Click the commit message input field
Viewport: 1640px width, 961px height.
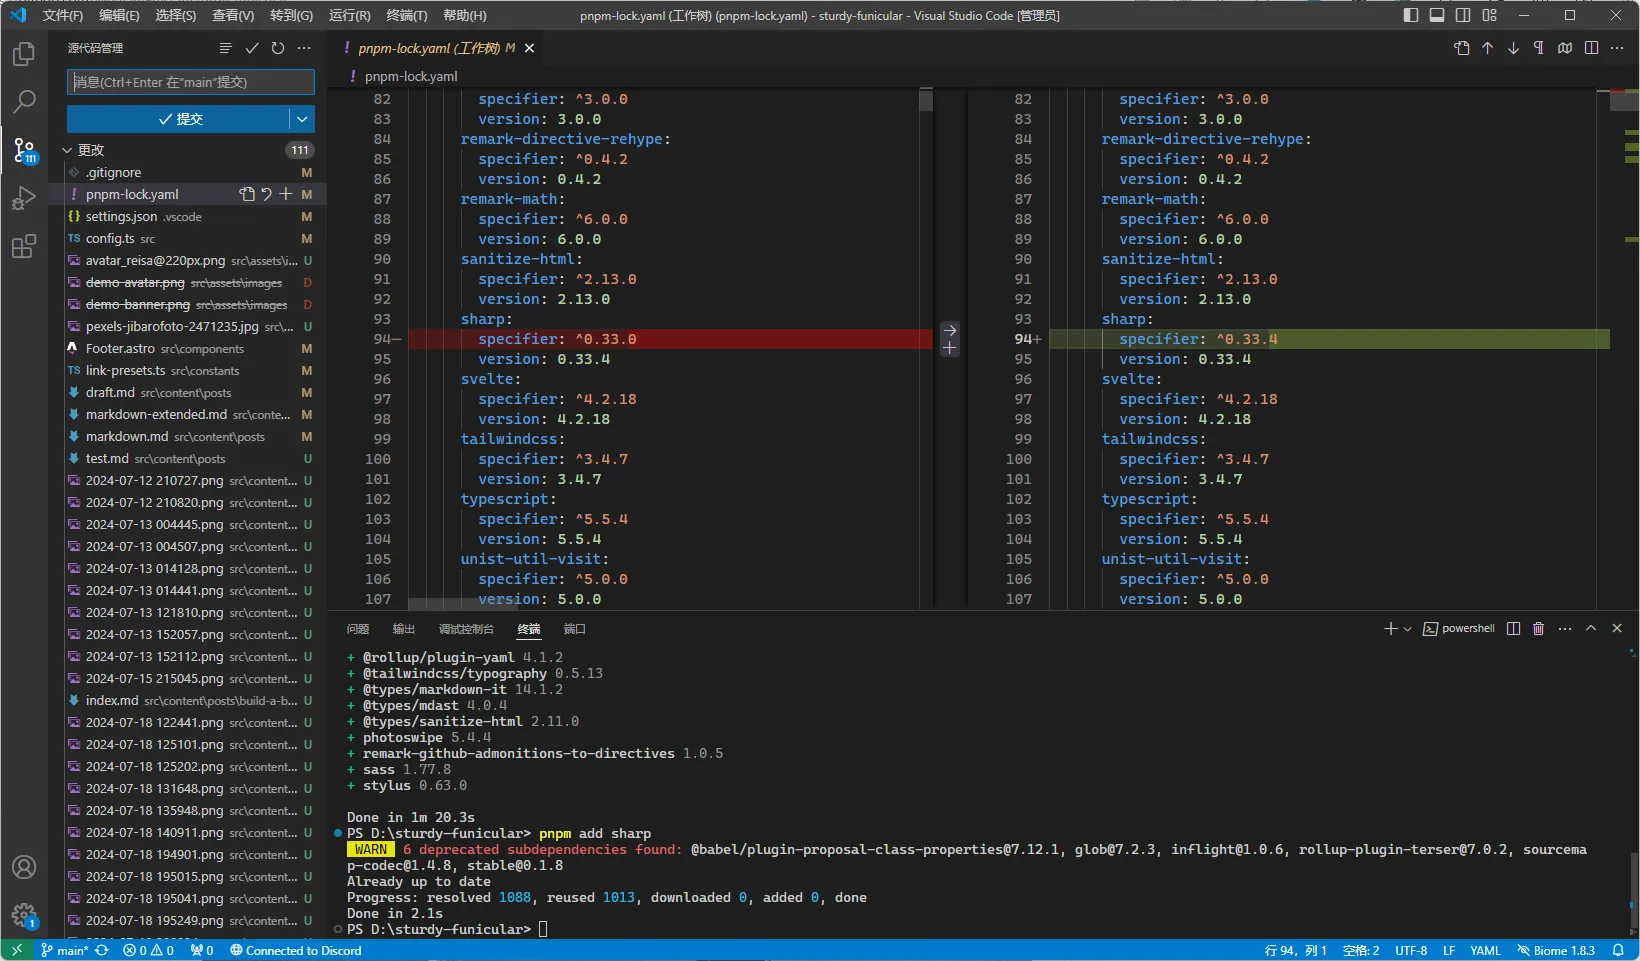(x=190, y=82)
